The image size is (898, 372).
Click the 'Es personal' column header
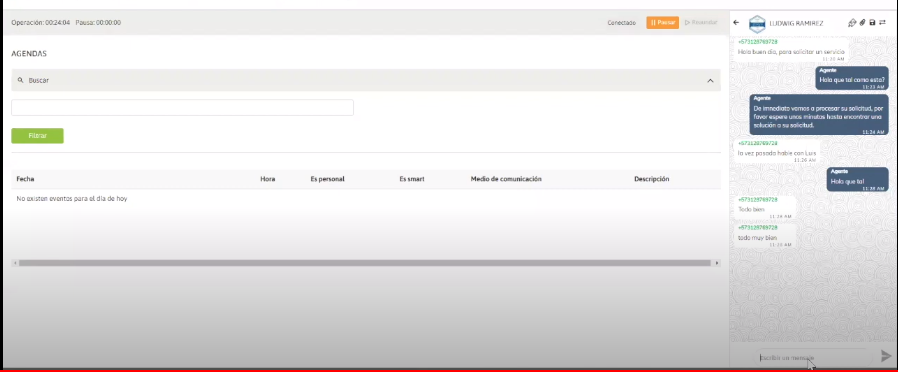point(328,179)
